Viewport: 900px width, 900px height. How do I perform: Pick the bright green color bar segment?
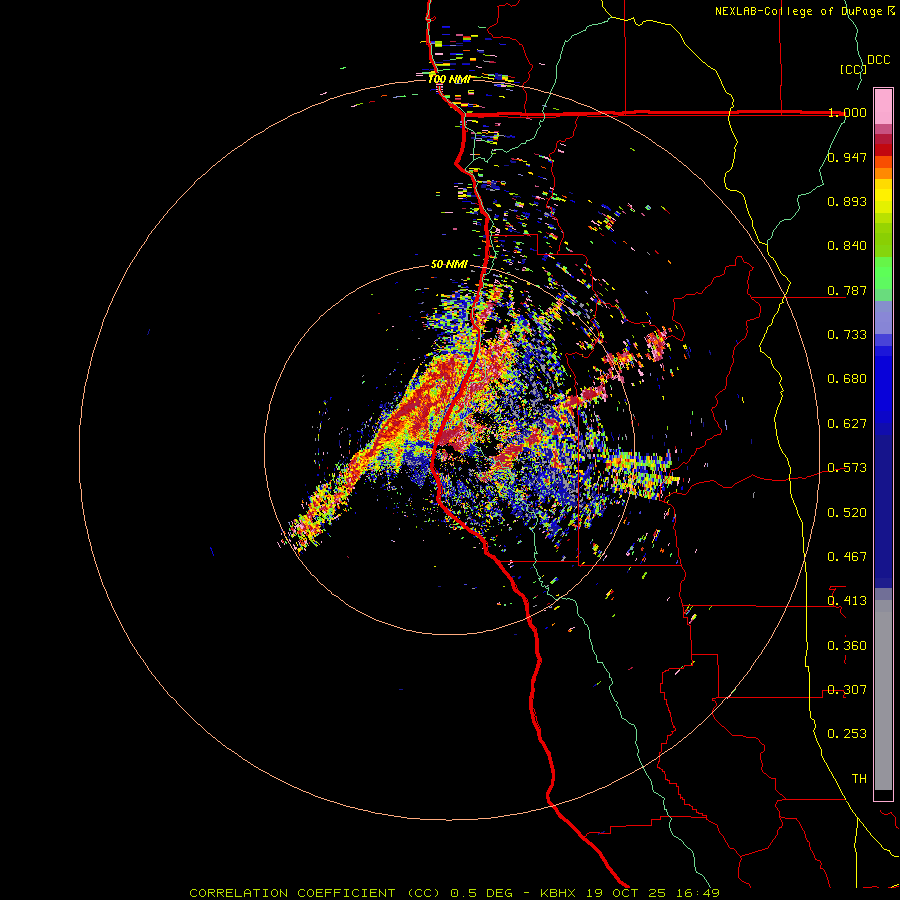[x=883, y=273]
